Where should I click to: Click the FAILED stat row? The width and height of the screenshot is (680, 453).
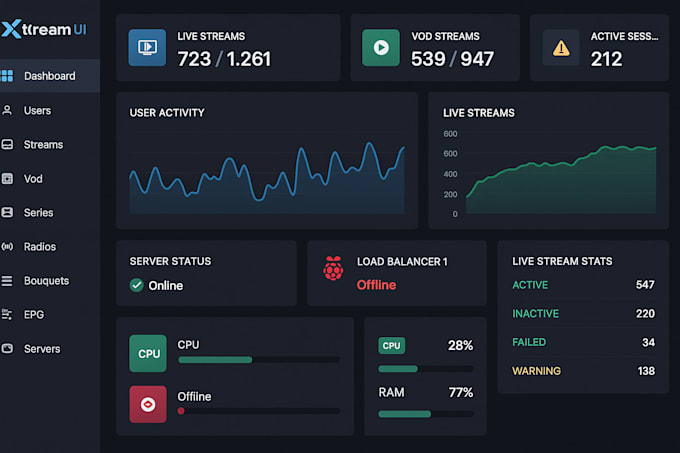[x=583, y=342]
